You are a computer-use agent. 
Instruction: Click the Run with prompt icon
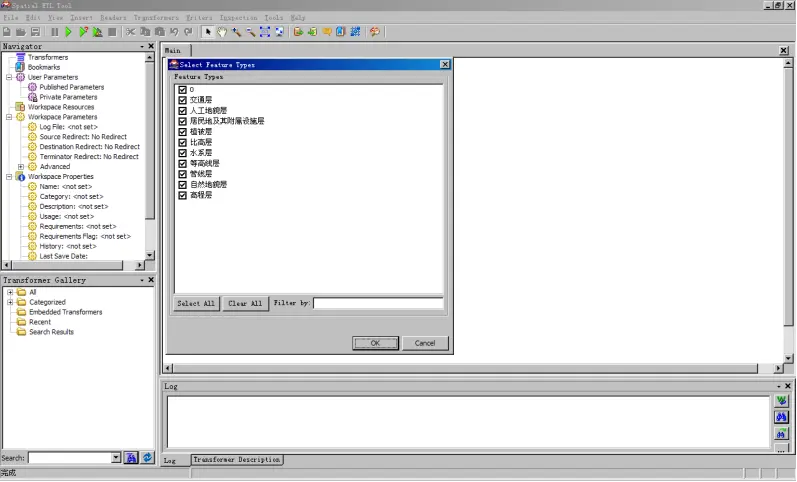coord(83,32)
